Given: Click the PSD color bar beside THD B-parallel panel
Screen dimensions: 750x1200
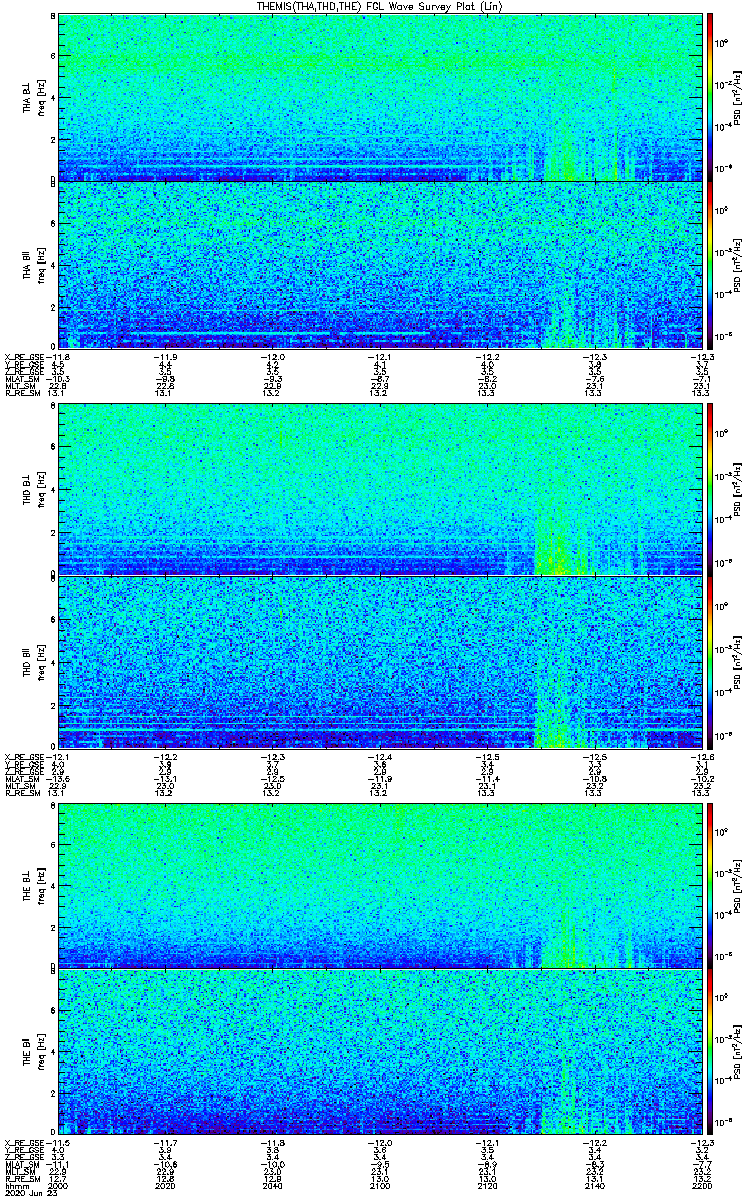Looking at the screenshot, I should pyautogui.click(x=711, y=661).
